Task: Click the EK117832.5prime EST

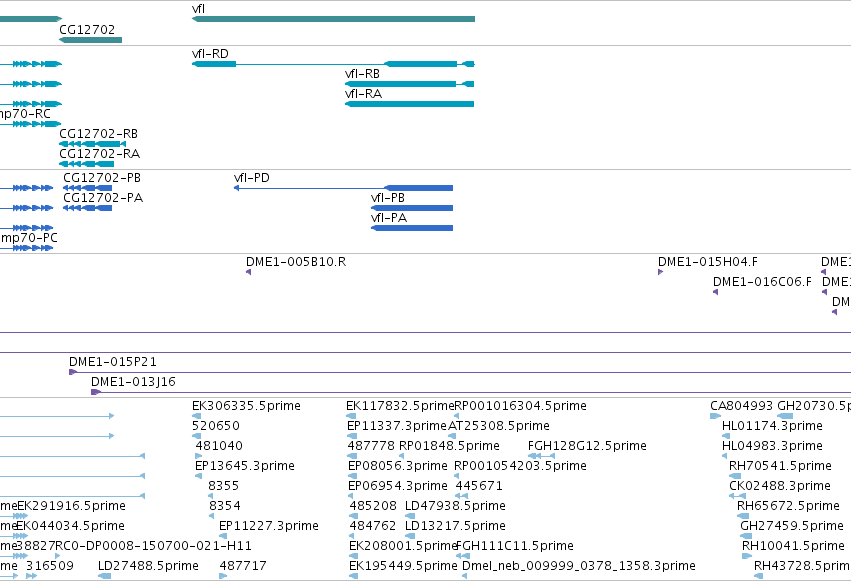Action: [x=352, y=416]
